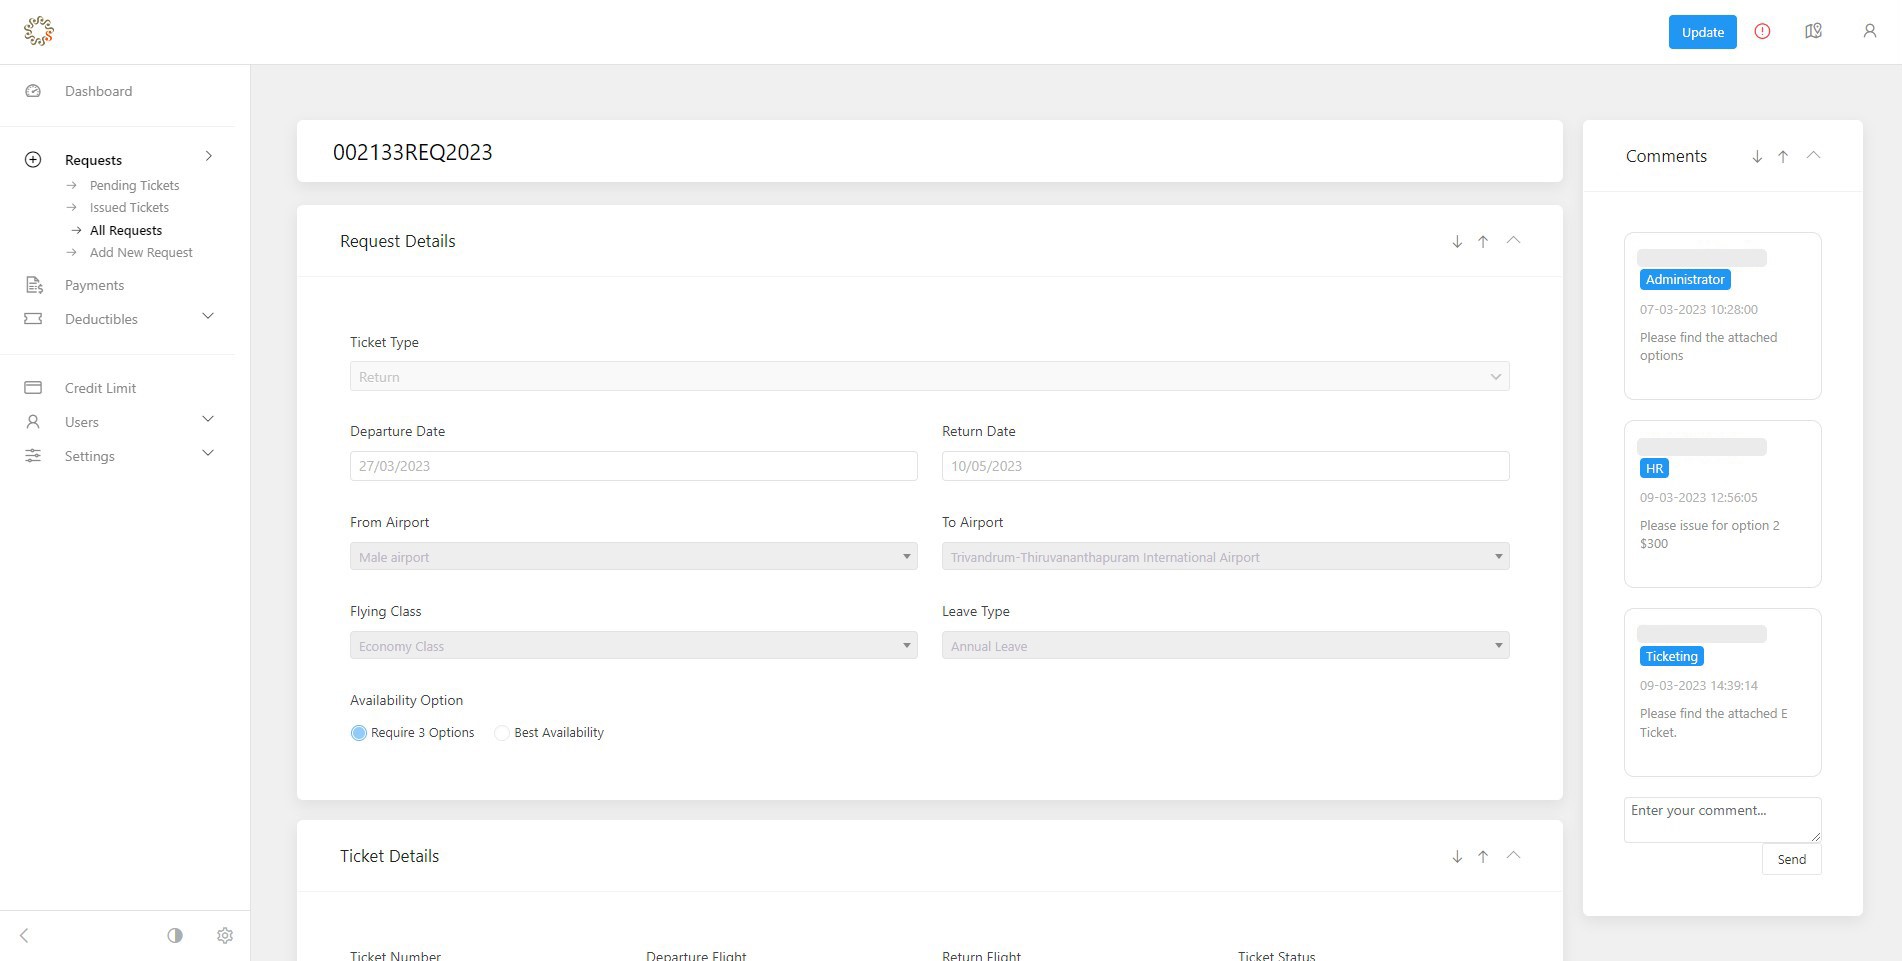Click the Requests plus-circle icon
The image size is (1902, 961).
(x=33, y=160)
